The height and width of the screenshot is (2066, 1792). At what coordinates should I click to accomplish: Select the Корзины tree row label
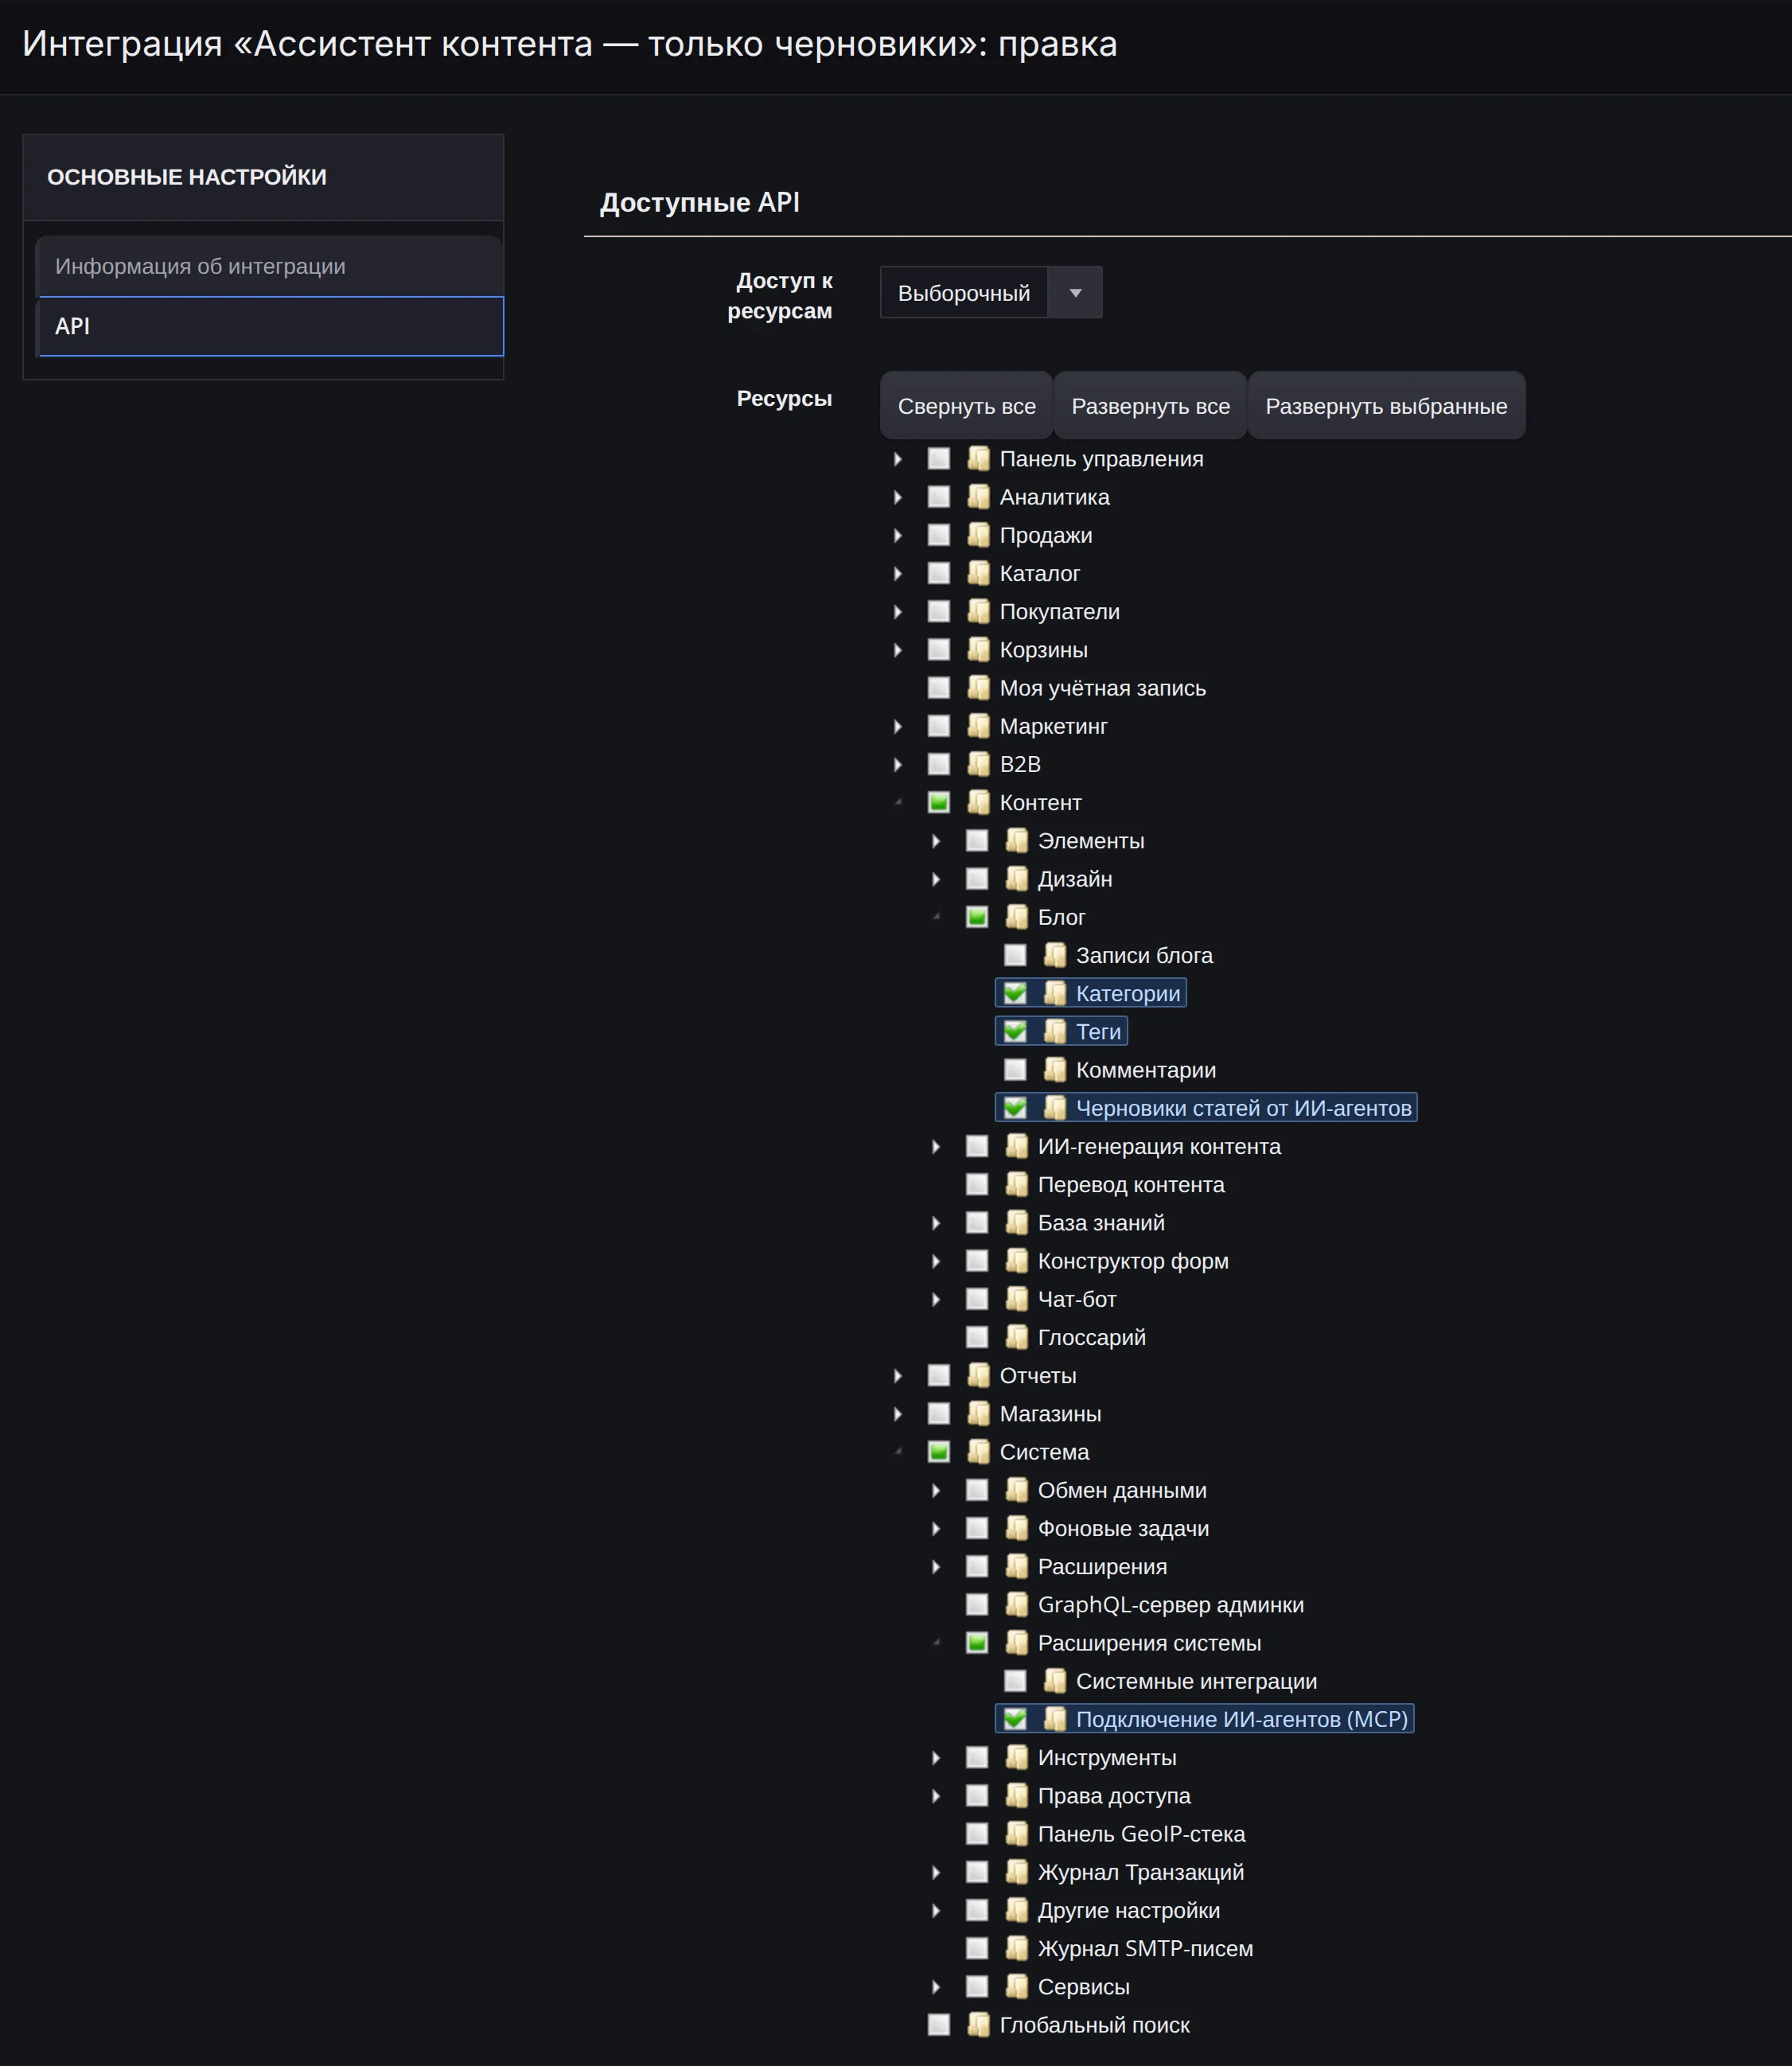tap(1043, 650)
